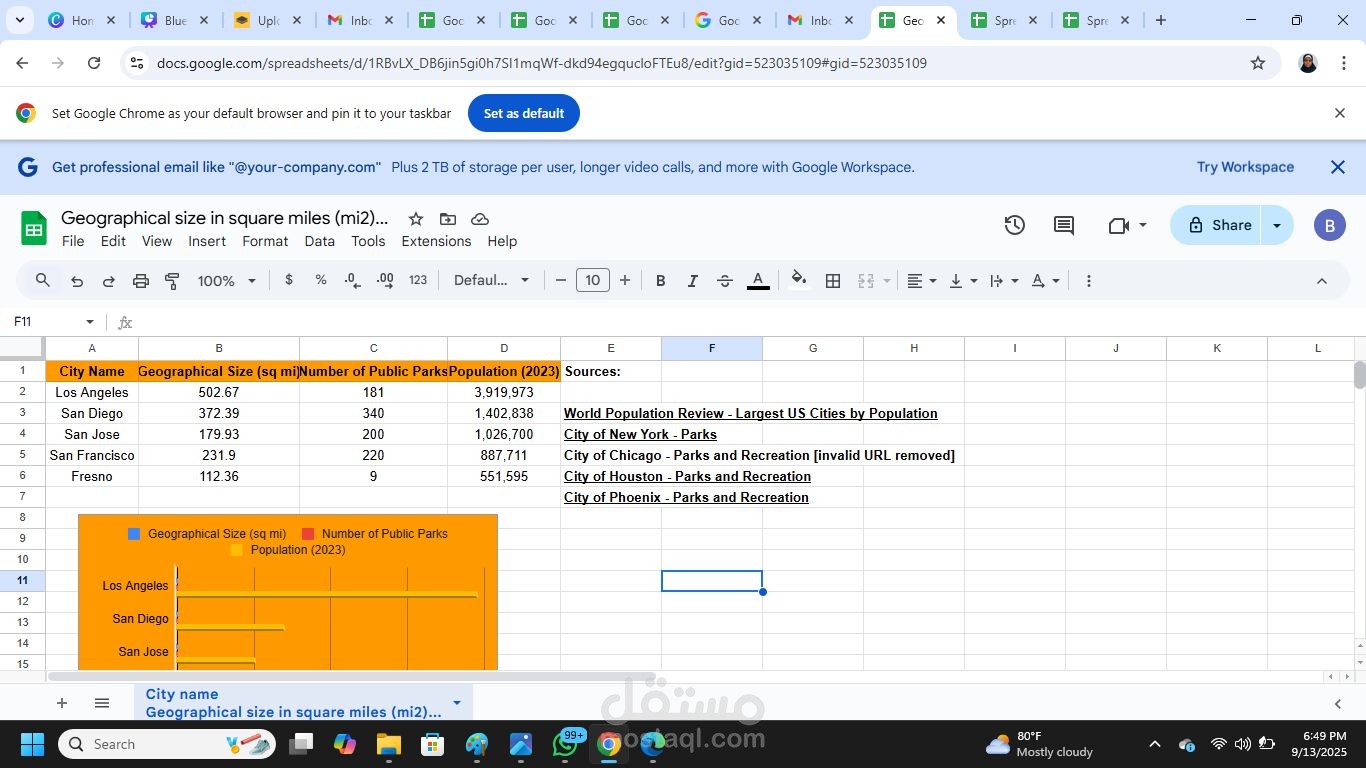Toggle strikethrough formatting

pos(725,281)
